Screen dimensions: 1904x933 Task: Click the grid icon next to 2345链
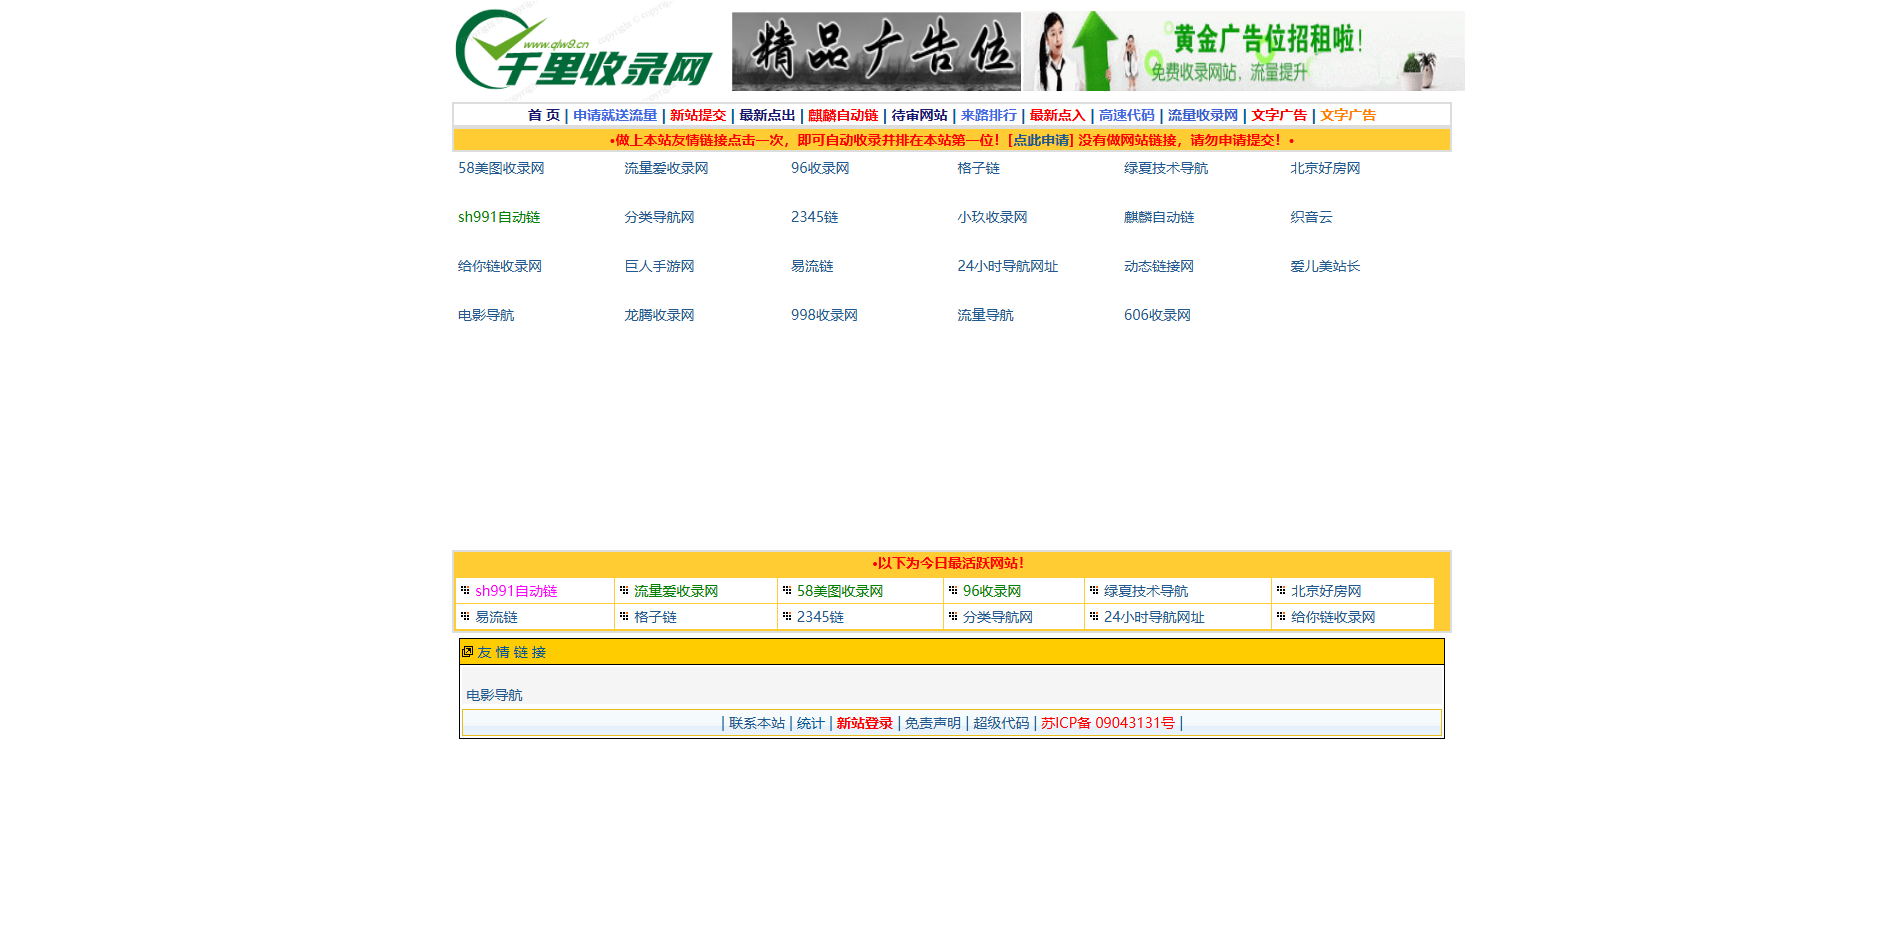click(x=787, y=617)
